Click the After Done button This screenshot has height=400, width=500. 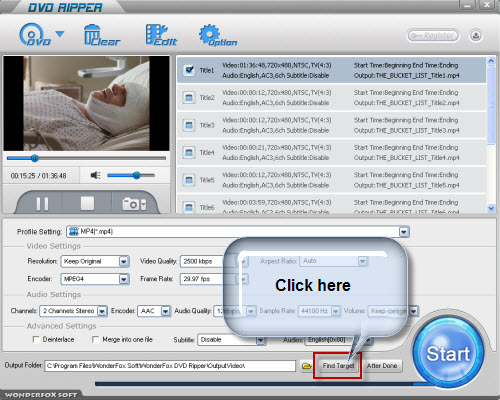click(382, 366)
